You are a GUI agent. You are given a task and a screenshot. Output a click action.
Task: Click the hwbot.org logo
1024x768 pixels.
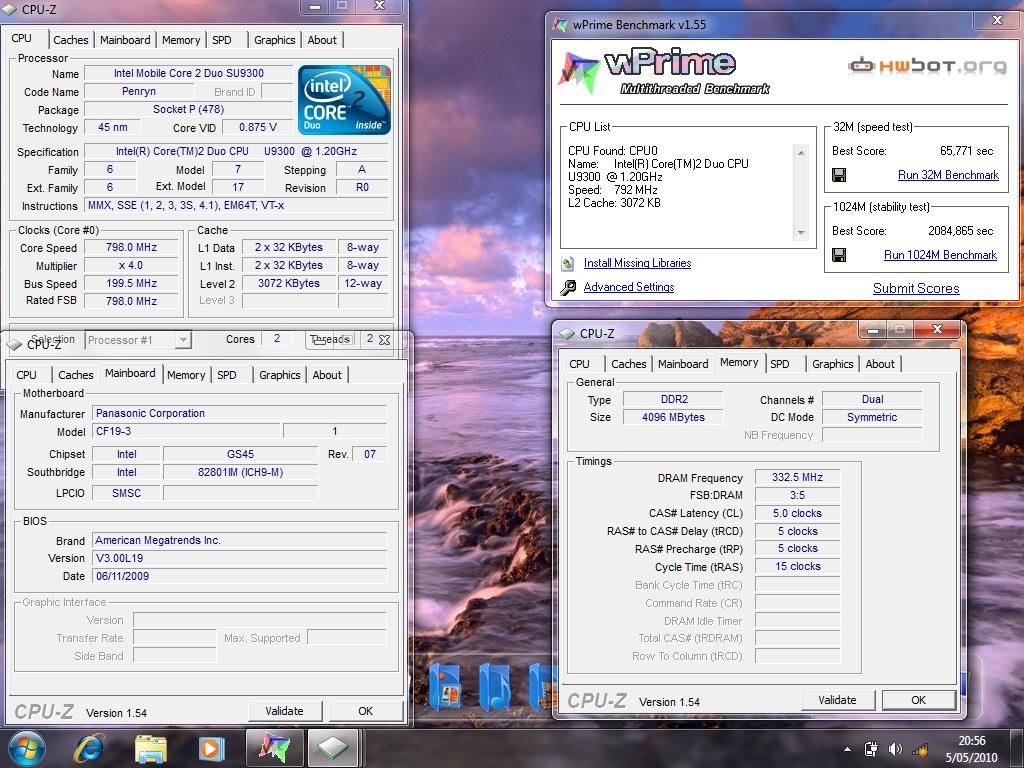coord(927,65)
